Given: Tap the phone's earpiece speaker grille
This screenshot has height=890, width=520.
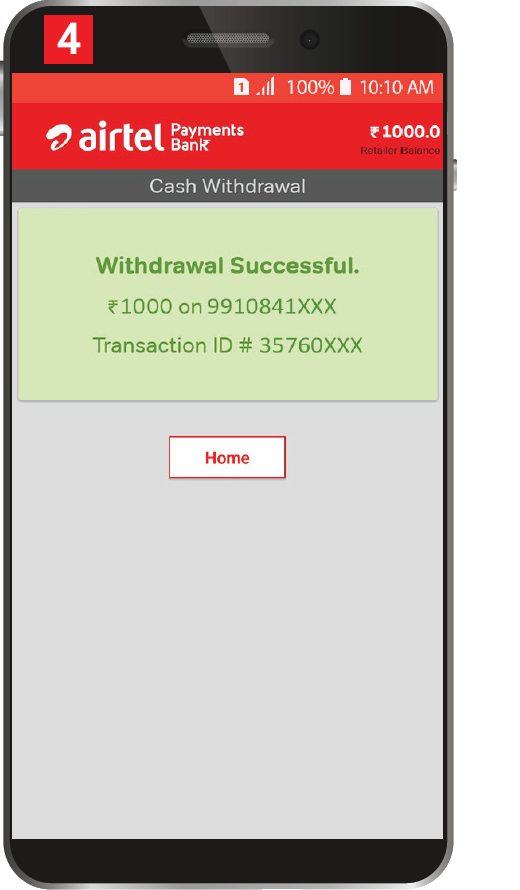Looking at the screenshot, I should point(228,39).
